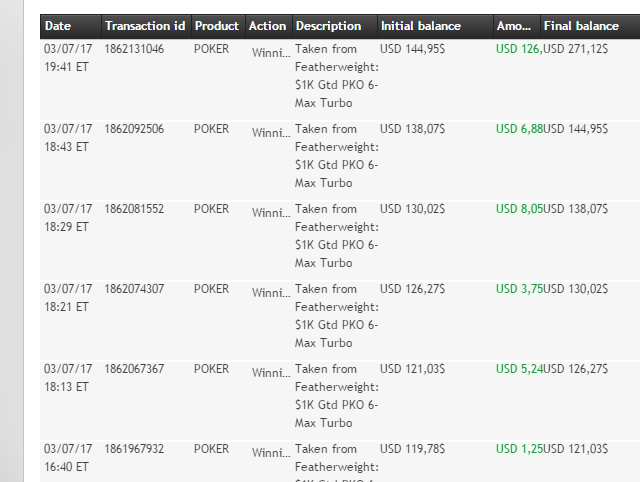Click the truncated Amo... column header
The width and height of the screenshot is (643, 482).
pos(513,26)
